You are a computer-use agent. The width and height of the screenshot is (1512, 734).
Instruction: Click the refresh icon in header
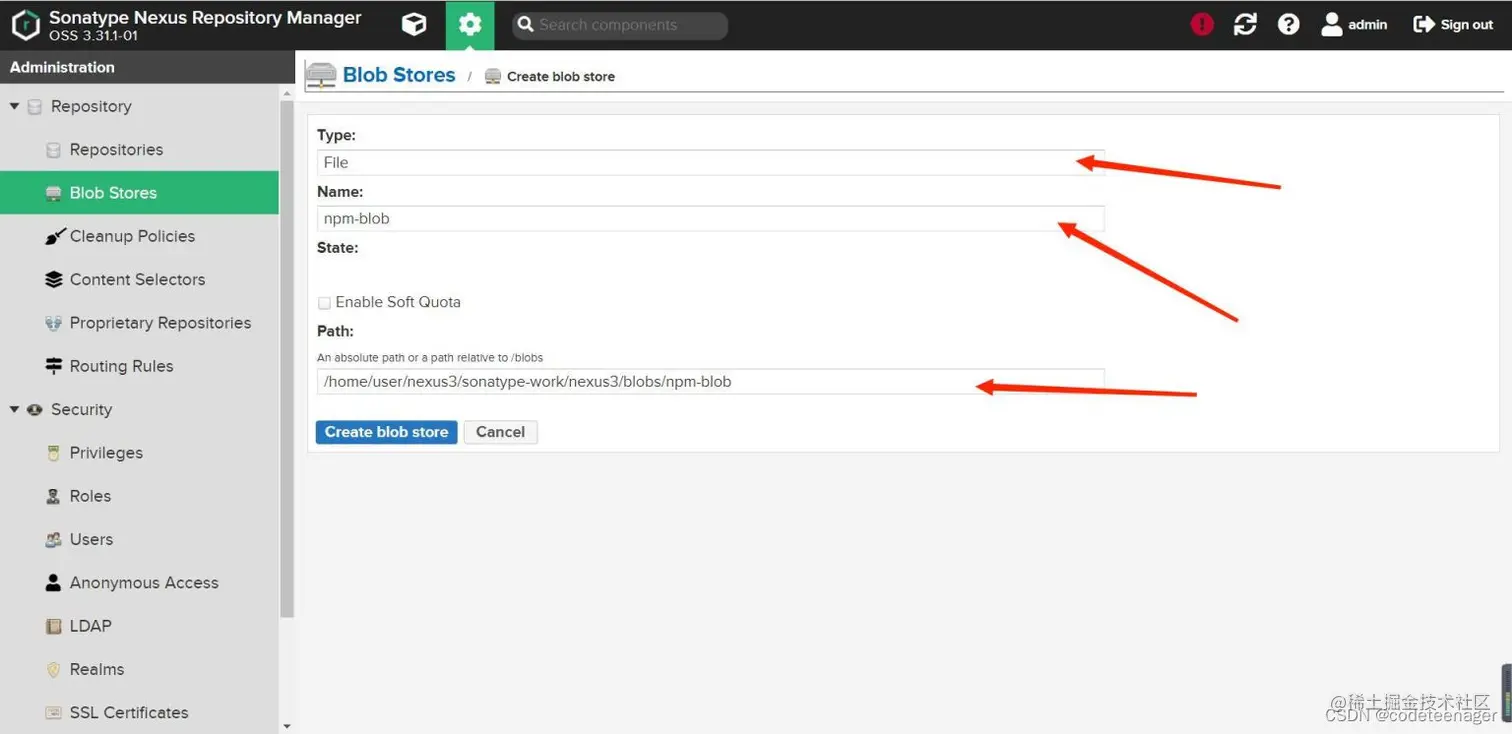point(1245,25)
